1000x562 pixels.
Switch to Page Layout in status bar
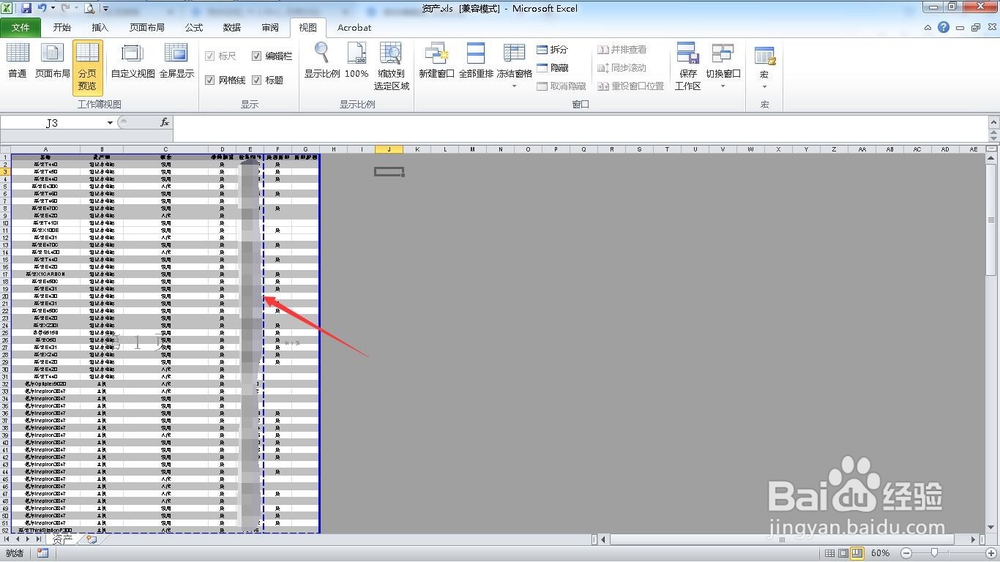click(x=843, y=553)
